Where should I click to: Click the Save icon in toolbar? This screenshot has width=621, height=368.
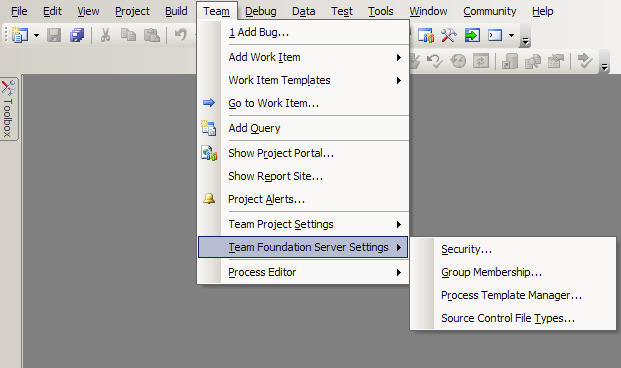pyautogui.click(x=54, y=35)
